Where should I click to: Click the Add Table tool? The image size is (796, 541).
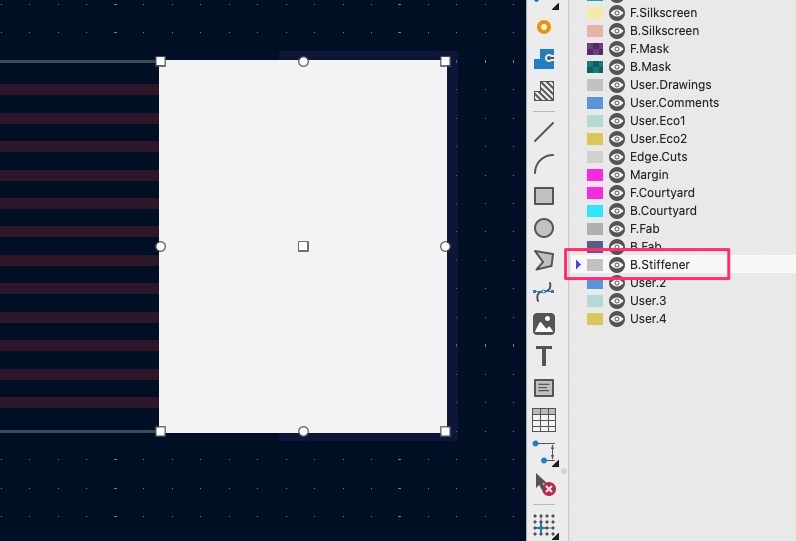(x=544, y=420)
